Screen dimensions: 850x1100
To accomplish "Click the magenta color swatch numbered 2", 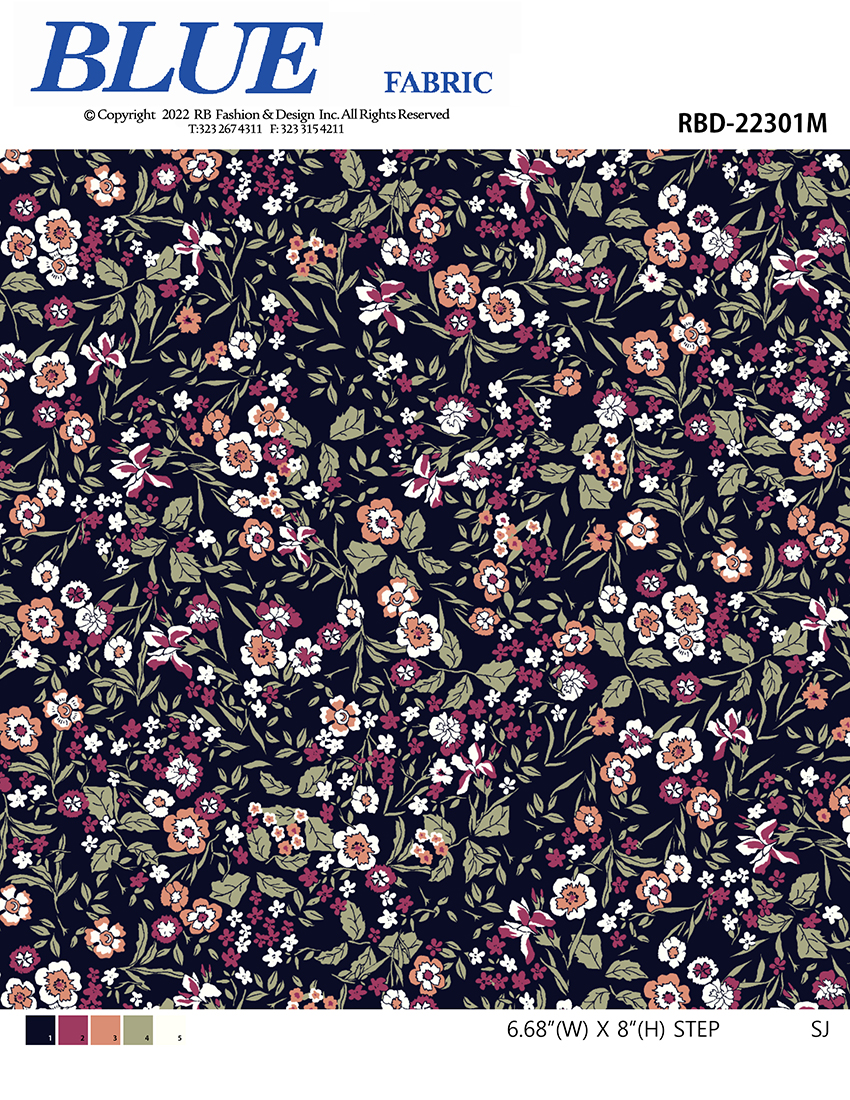I will pos(73,1030).
